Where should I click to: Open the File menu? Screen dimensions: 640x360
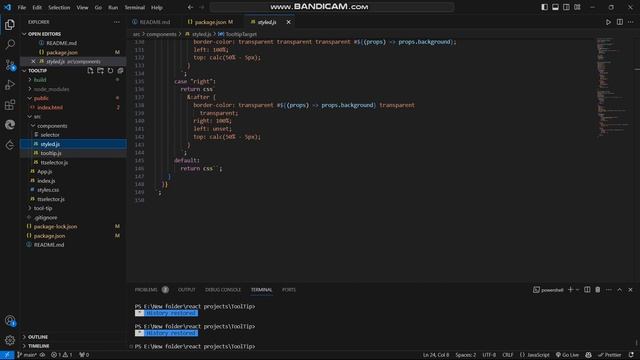pos(22,7)
